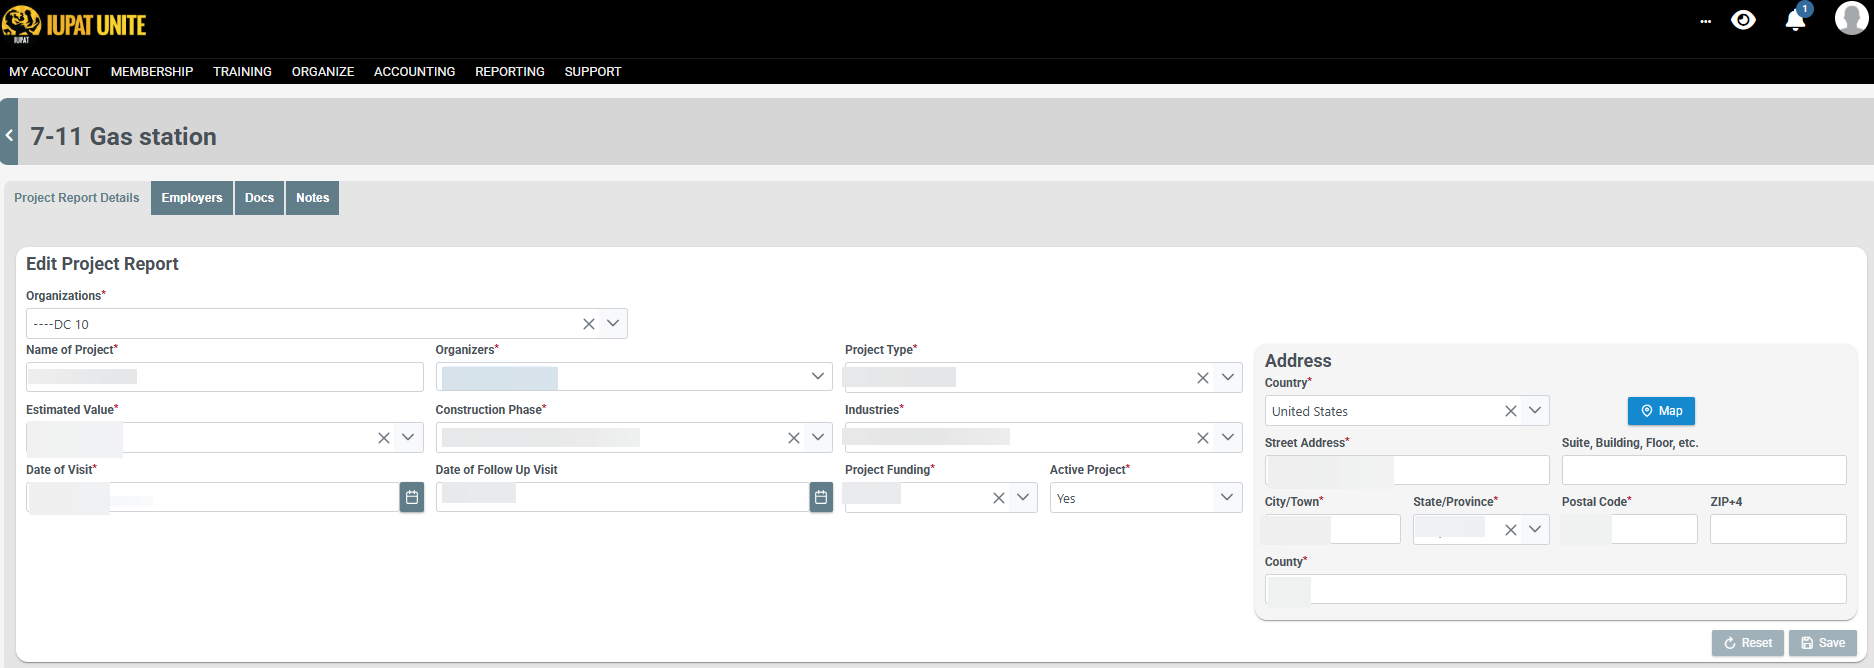The image size is (1874, 668).
Task: Expand the Organizers dropdown
Action: click(x=818, y=376)
